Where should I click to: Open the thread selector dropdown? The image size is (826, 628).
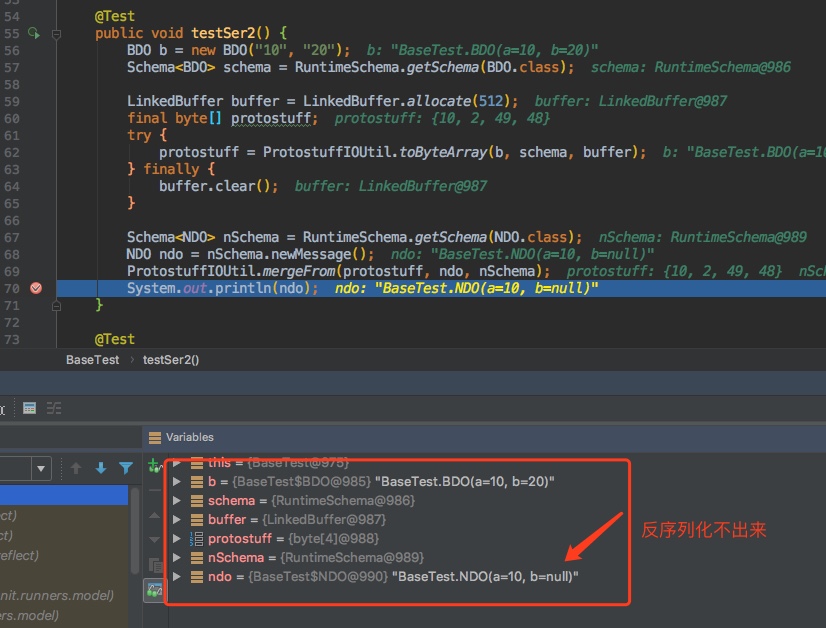(41, 468)
